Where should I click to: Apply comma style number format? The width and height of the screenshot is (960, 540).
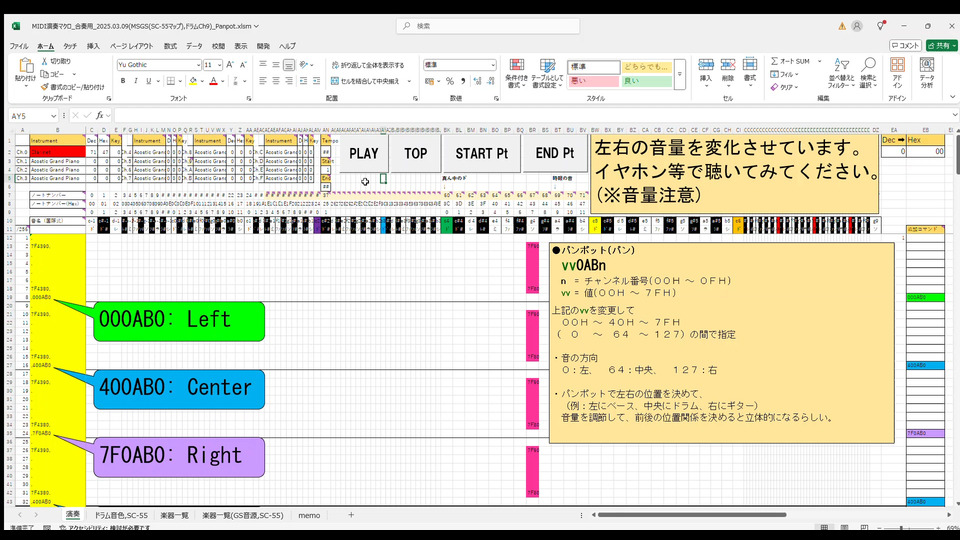[463, 81]
